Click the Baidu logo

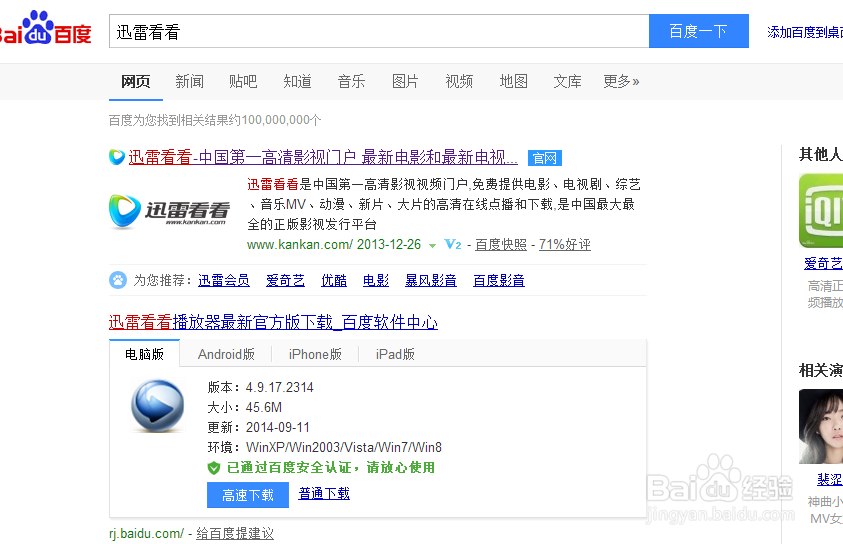coord(45,28)
